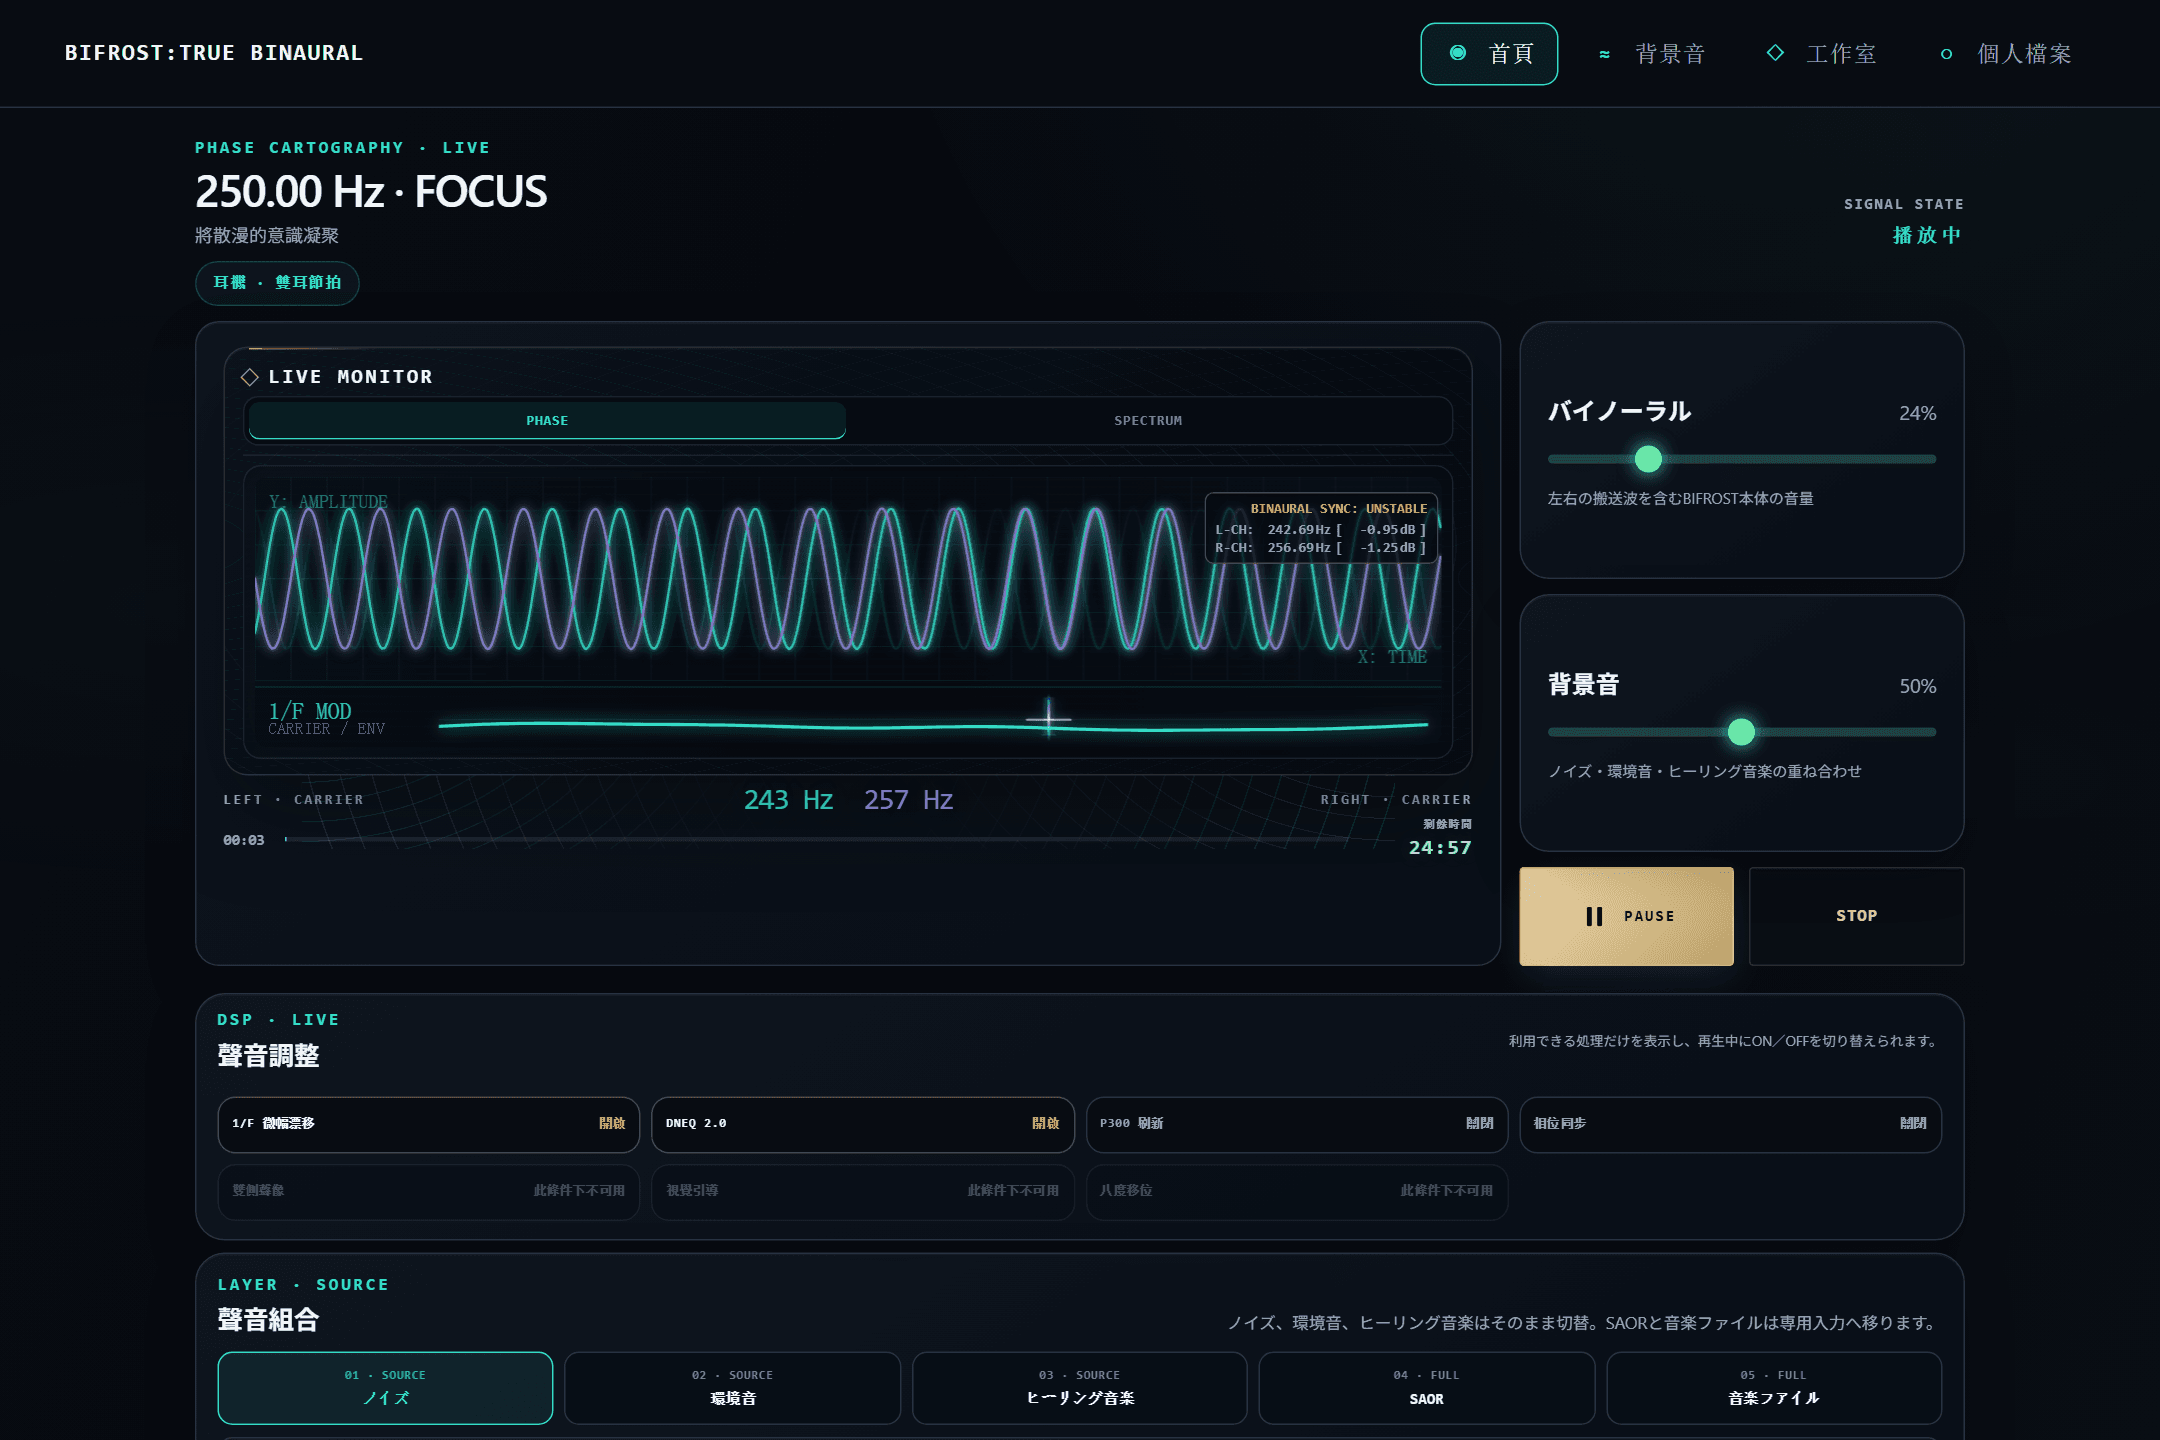Click the disabled 雙側鏡像 option
The width and height of the screenshot is (2160, 1440).
(429, 1191)
